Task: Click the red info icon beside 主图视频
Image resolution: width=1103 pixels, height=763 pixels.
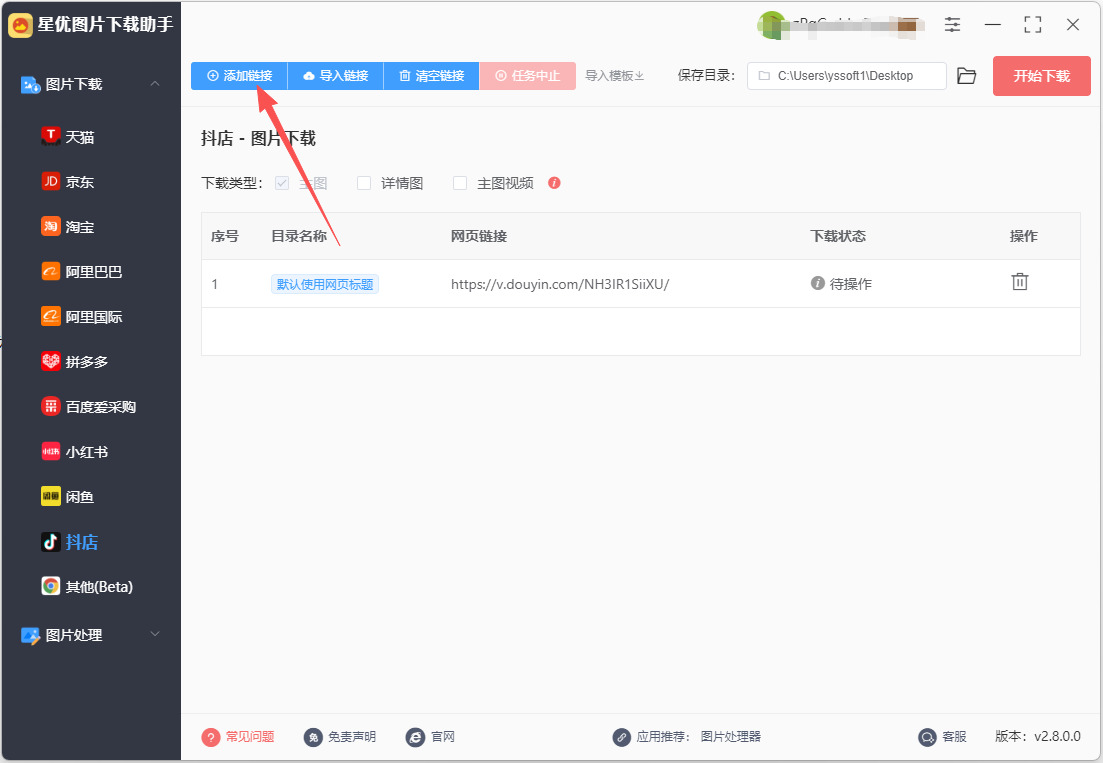Action: point(554,183)
